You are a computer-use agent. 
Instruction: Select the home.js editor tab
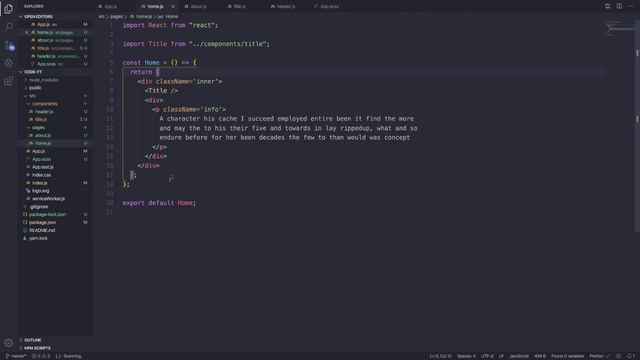coord(155,7)
